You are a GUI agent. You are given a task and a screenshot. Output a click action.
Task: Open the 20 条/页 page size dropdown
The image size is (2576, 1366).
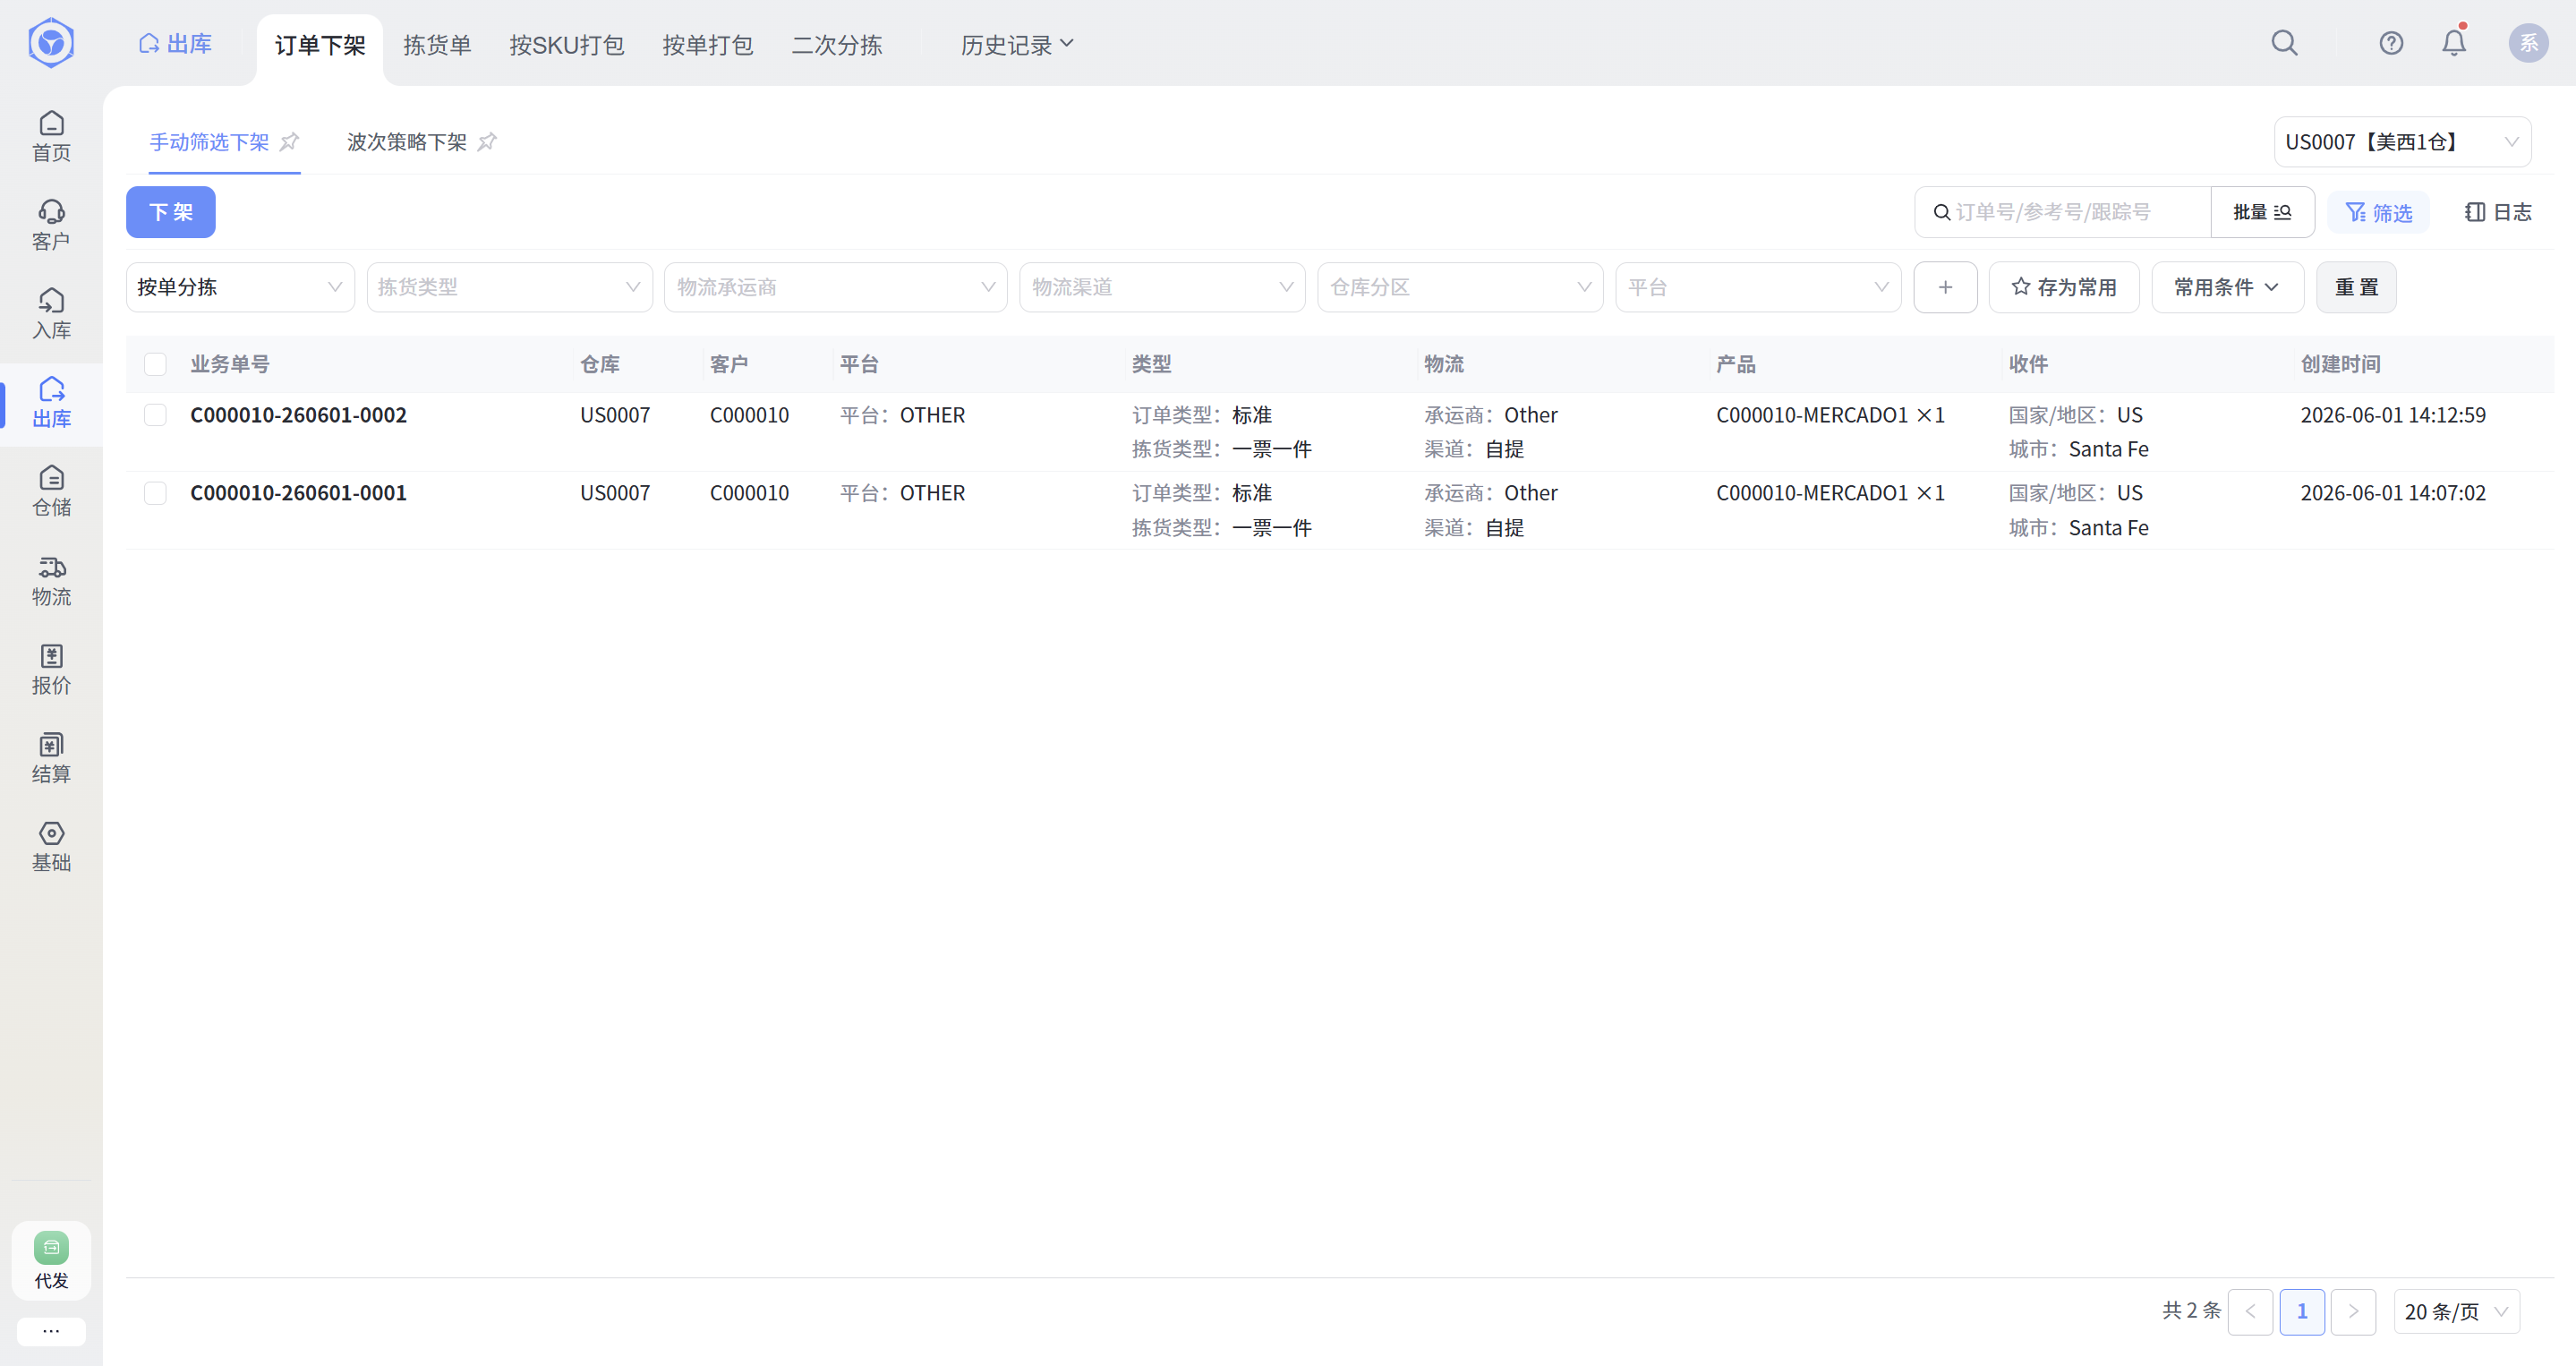pyautogui.click(x=2456, y=1311)
